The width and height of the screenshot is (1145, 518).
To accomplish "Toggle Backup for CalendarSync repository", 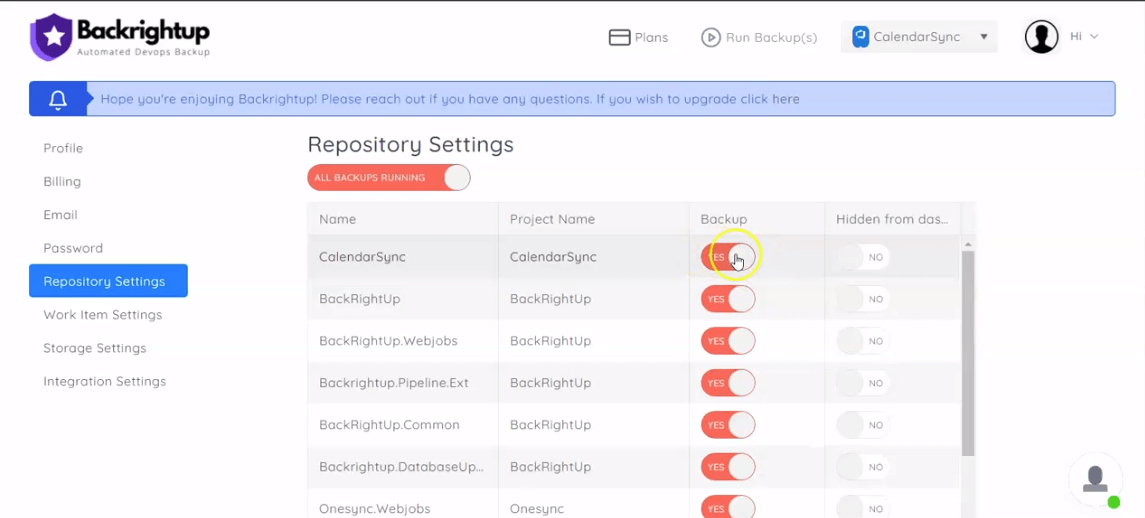I will [728, 257].
